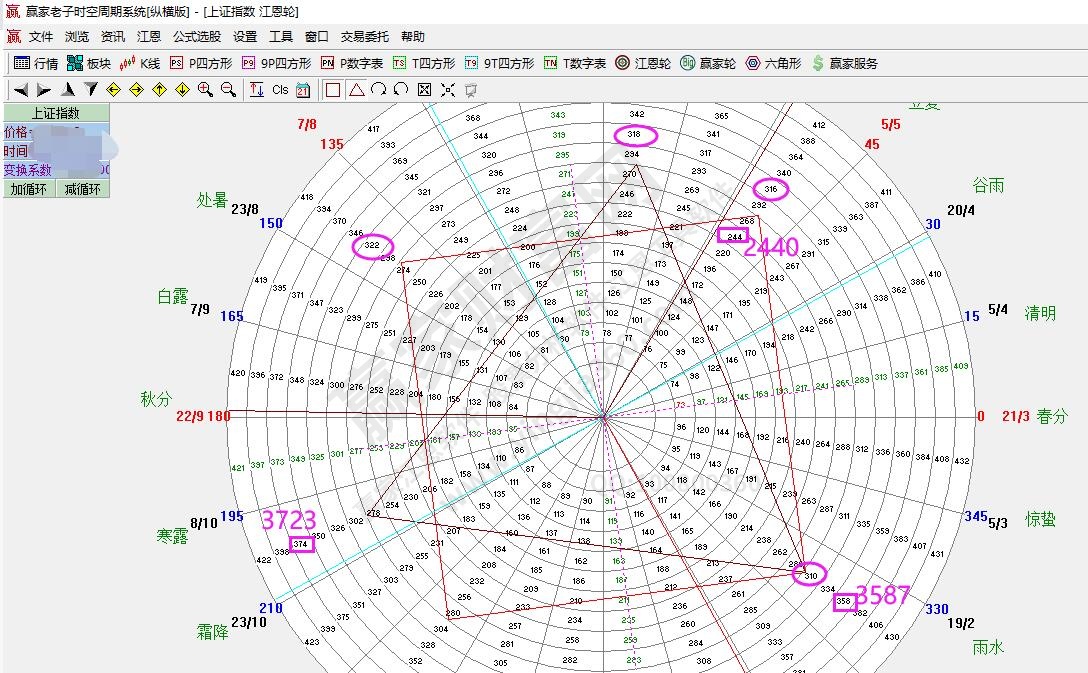Click the zoom out magnifier icon
The height and width of the screenshot is (673, 1088).
coord(228,90)
